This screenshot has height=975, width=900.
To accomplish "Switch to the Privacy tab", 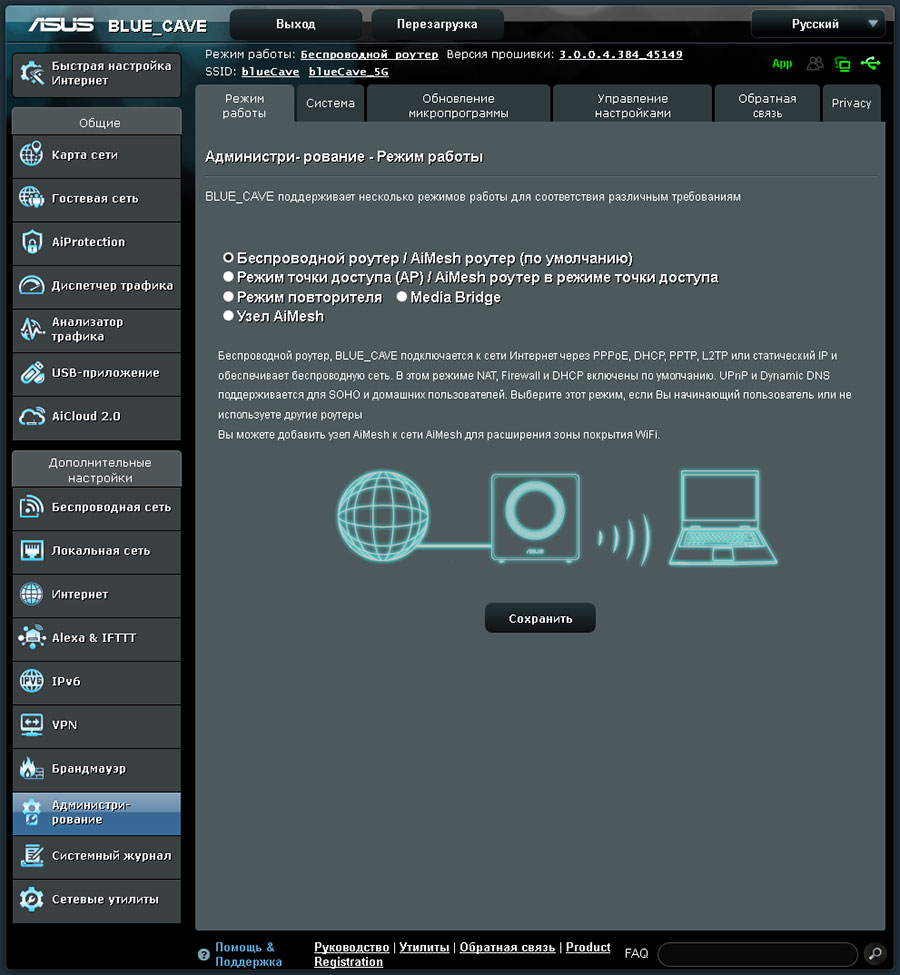I will tap(851, 103).
